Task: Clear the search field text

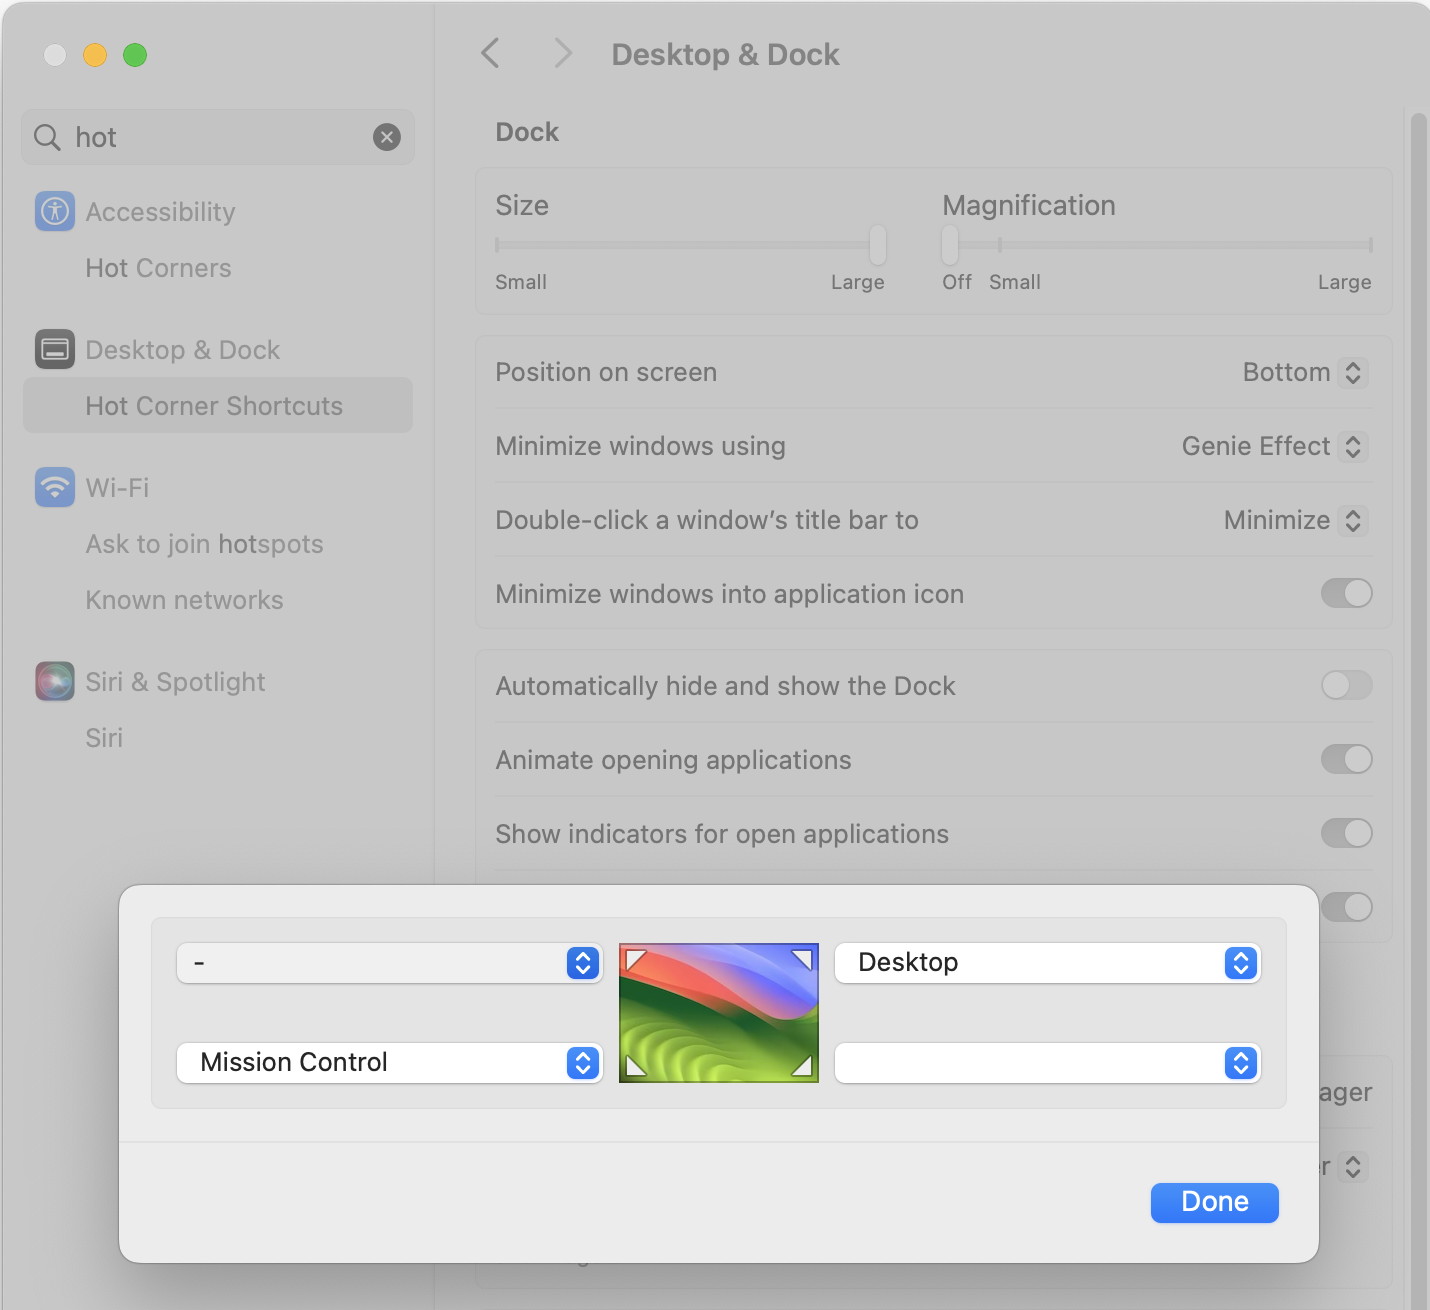Action: pyautogui.click(x=387, y=137)
